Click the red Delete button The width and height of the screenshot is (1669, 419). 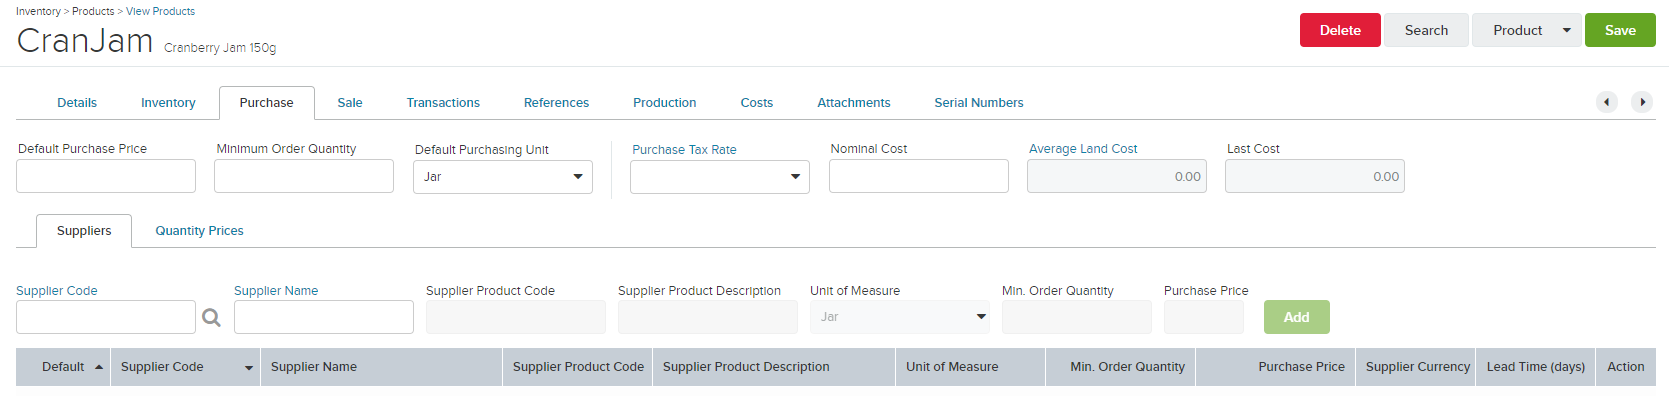coord(1340,30)
